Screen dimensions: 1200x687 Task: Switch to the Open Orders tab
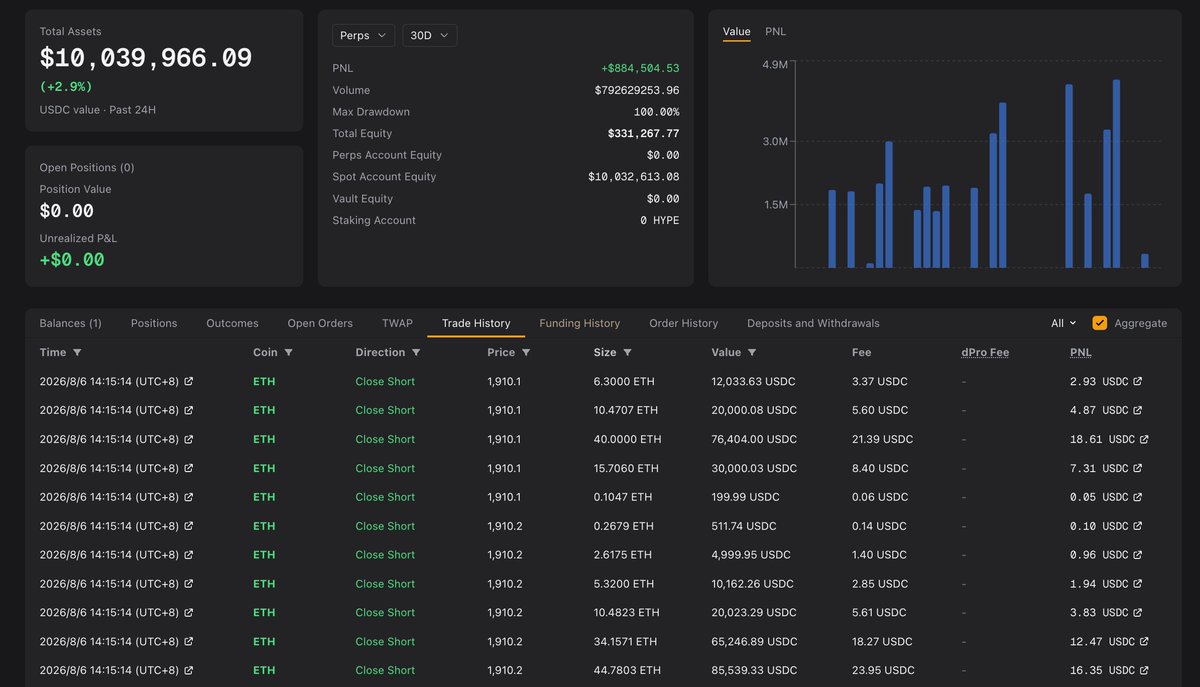(320, 323)
